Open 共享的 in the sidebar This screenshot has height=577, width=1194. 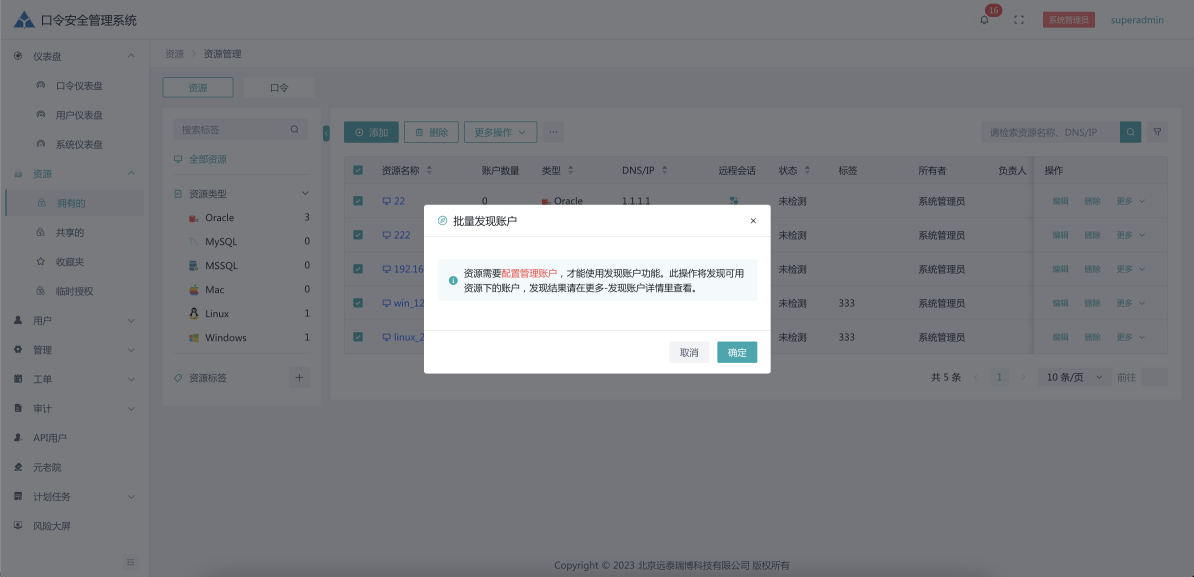click(70, 233)
